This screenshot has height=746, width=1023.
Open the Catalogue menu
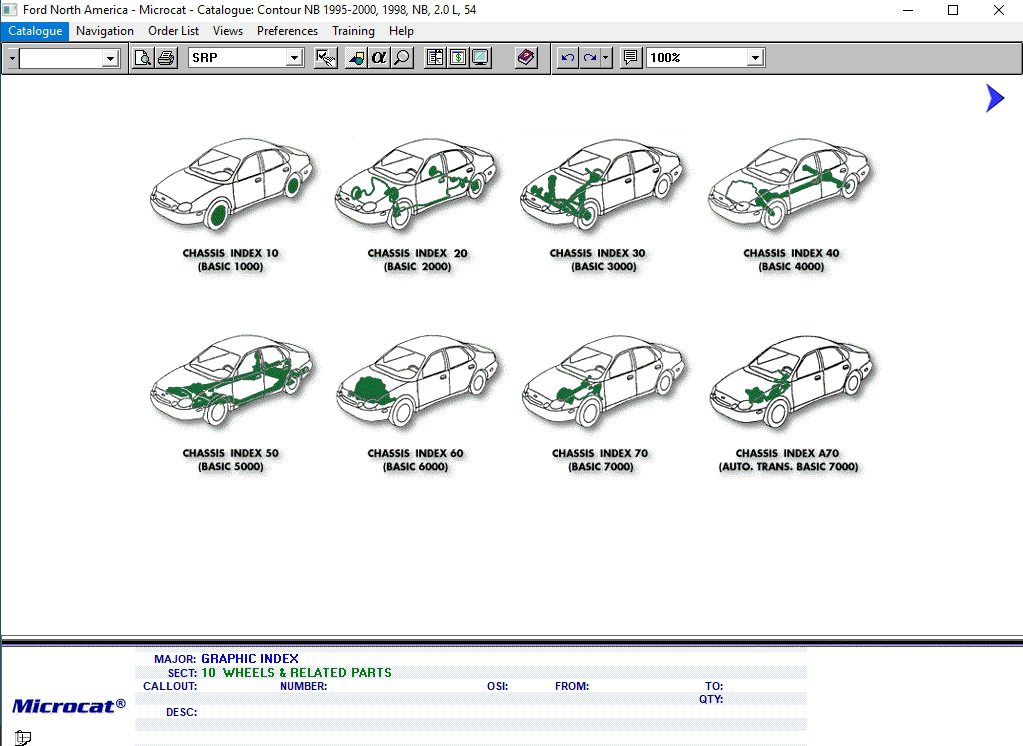(35, 31)
